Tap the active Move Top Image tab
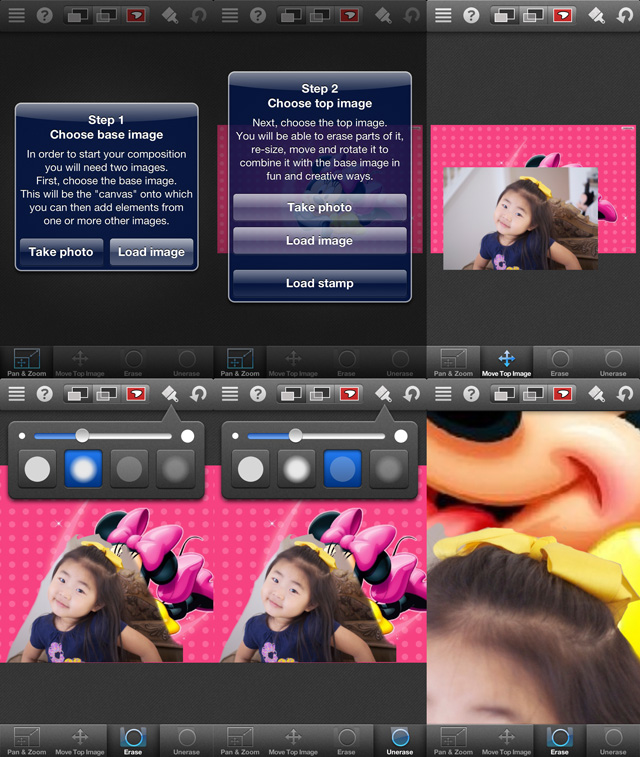The width and height of the screenshot is (640, 757). pos(506,363)
